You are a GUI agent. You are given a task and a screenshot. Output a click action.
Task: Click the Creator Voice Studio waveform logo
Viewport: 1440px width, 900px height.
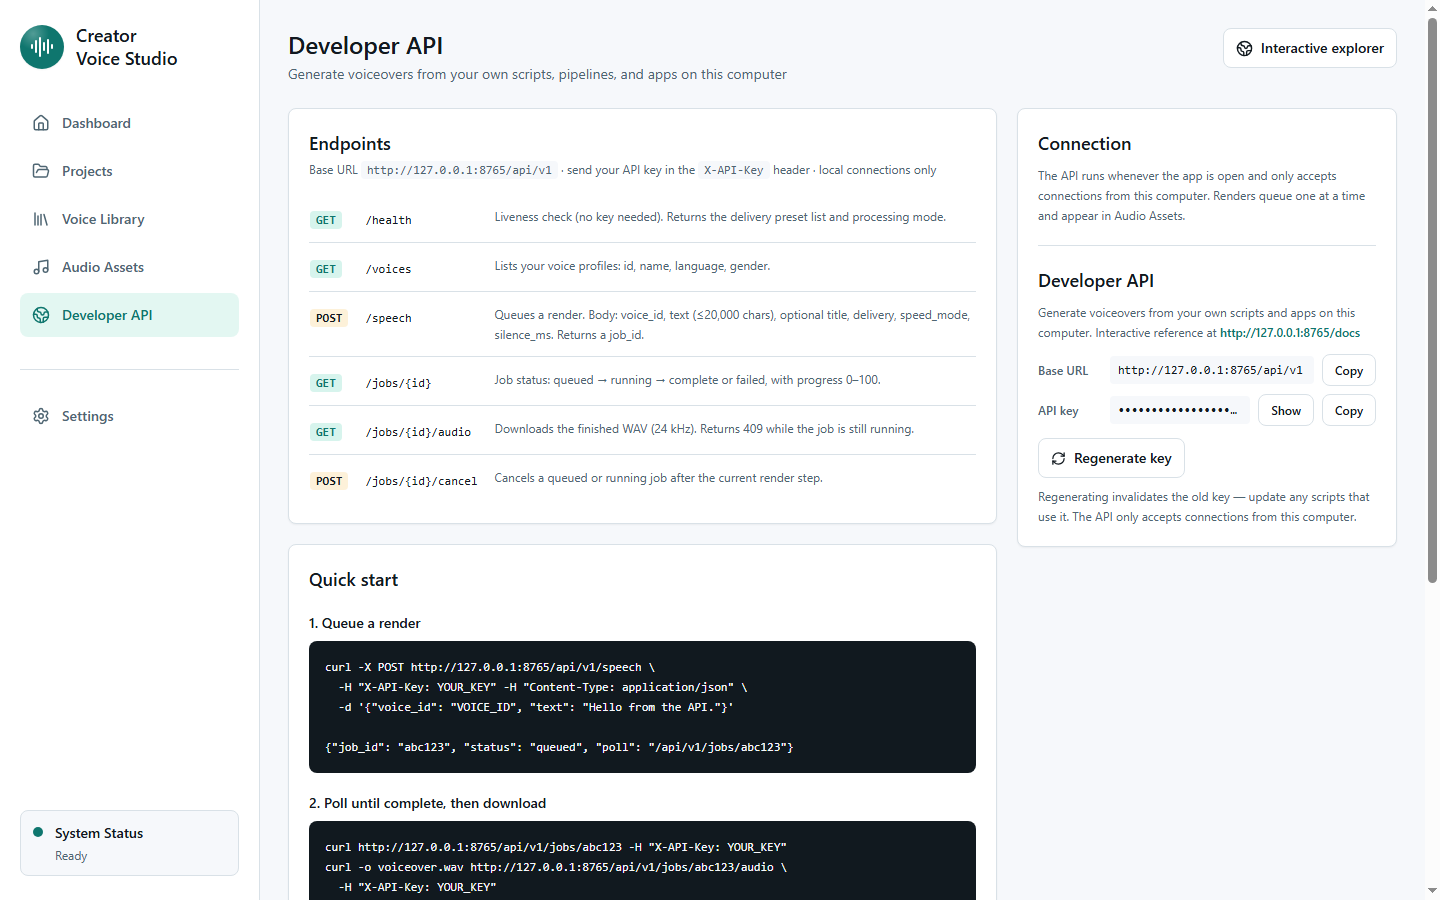42,47
